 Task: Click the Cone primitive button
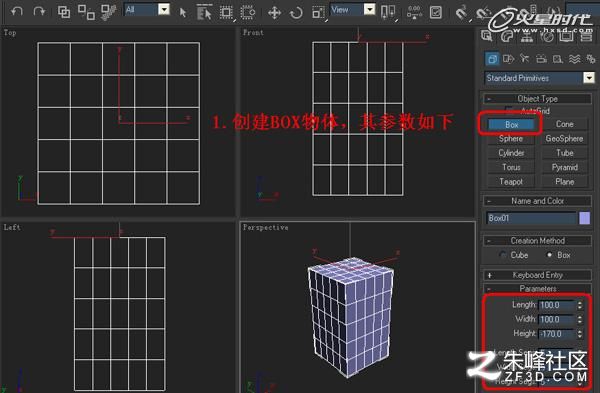click(x=564, y=124)
